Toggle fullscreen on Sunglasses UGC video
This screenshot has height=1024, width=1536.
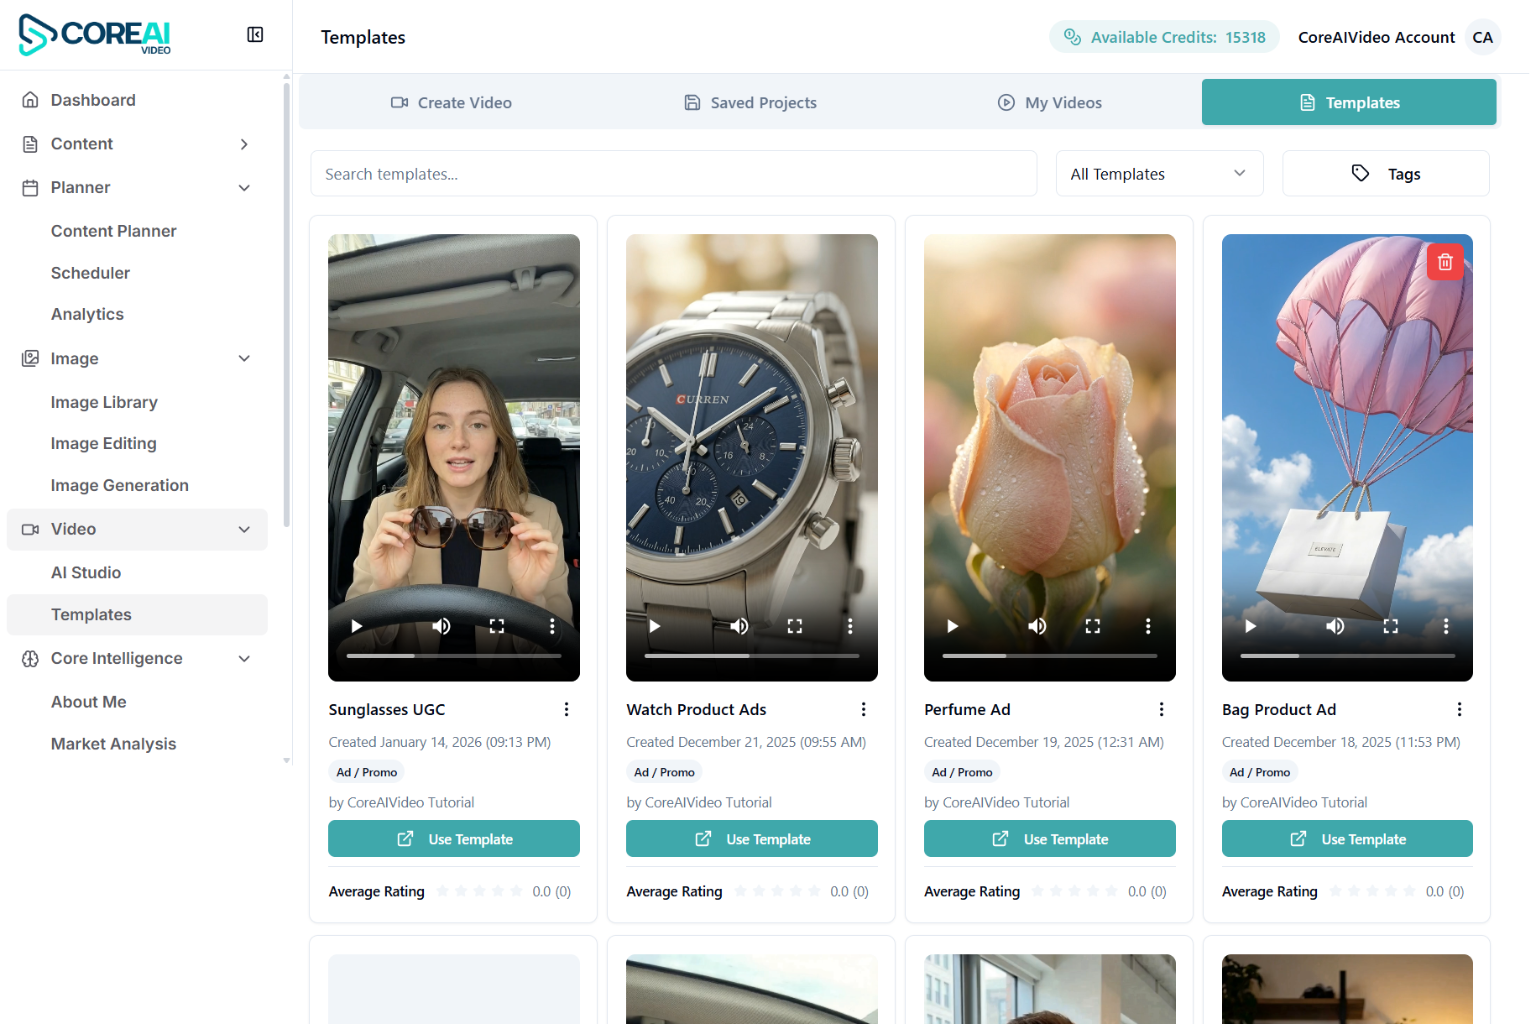496,626
